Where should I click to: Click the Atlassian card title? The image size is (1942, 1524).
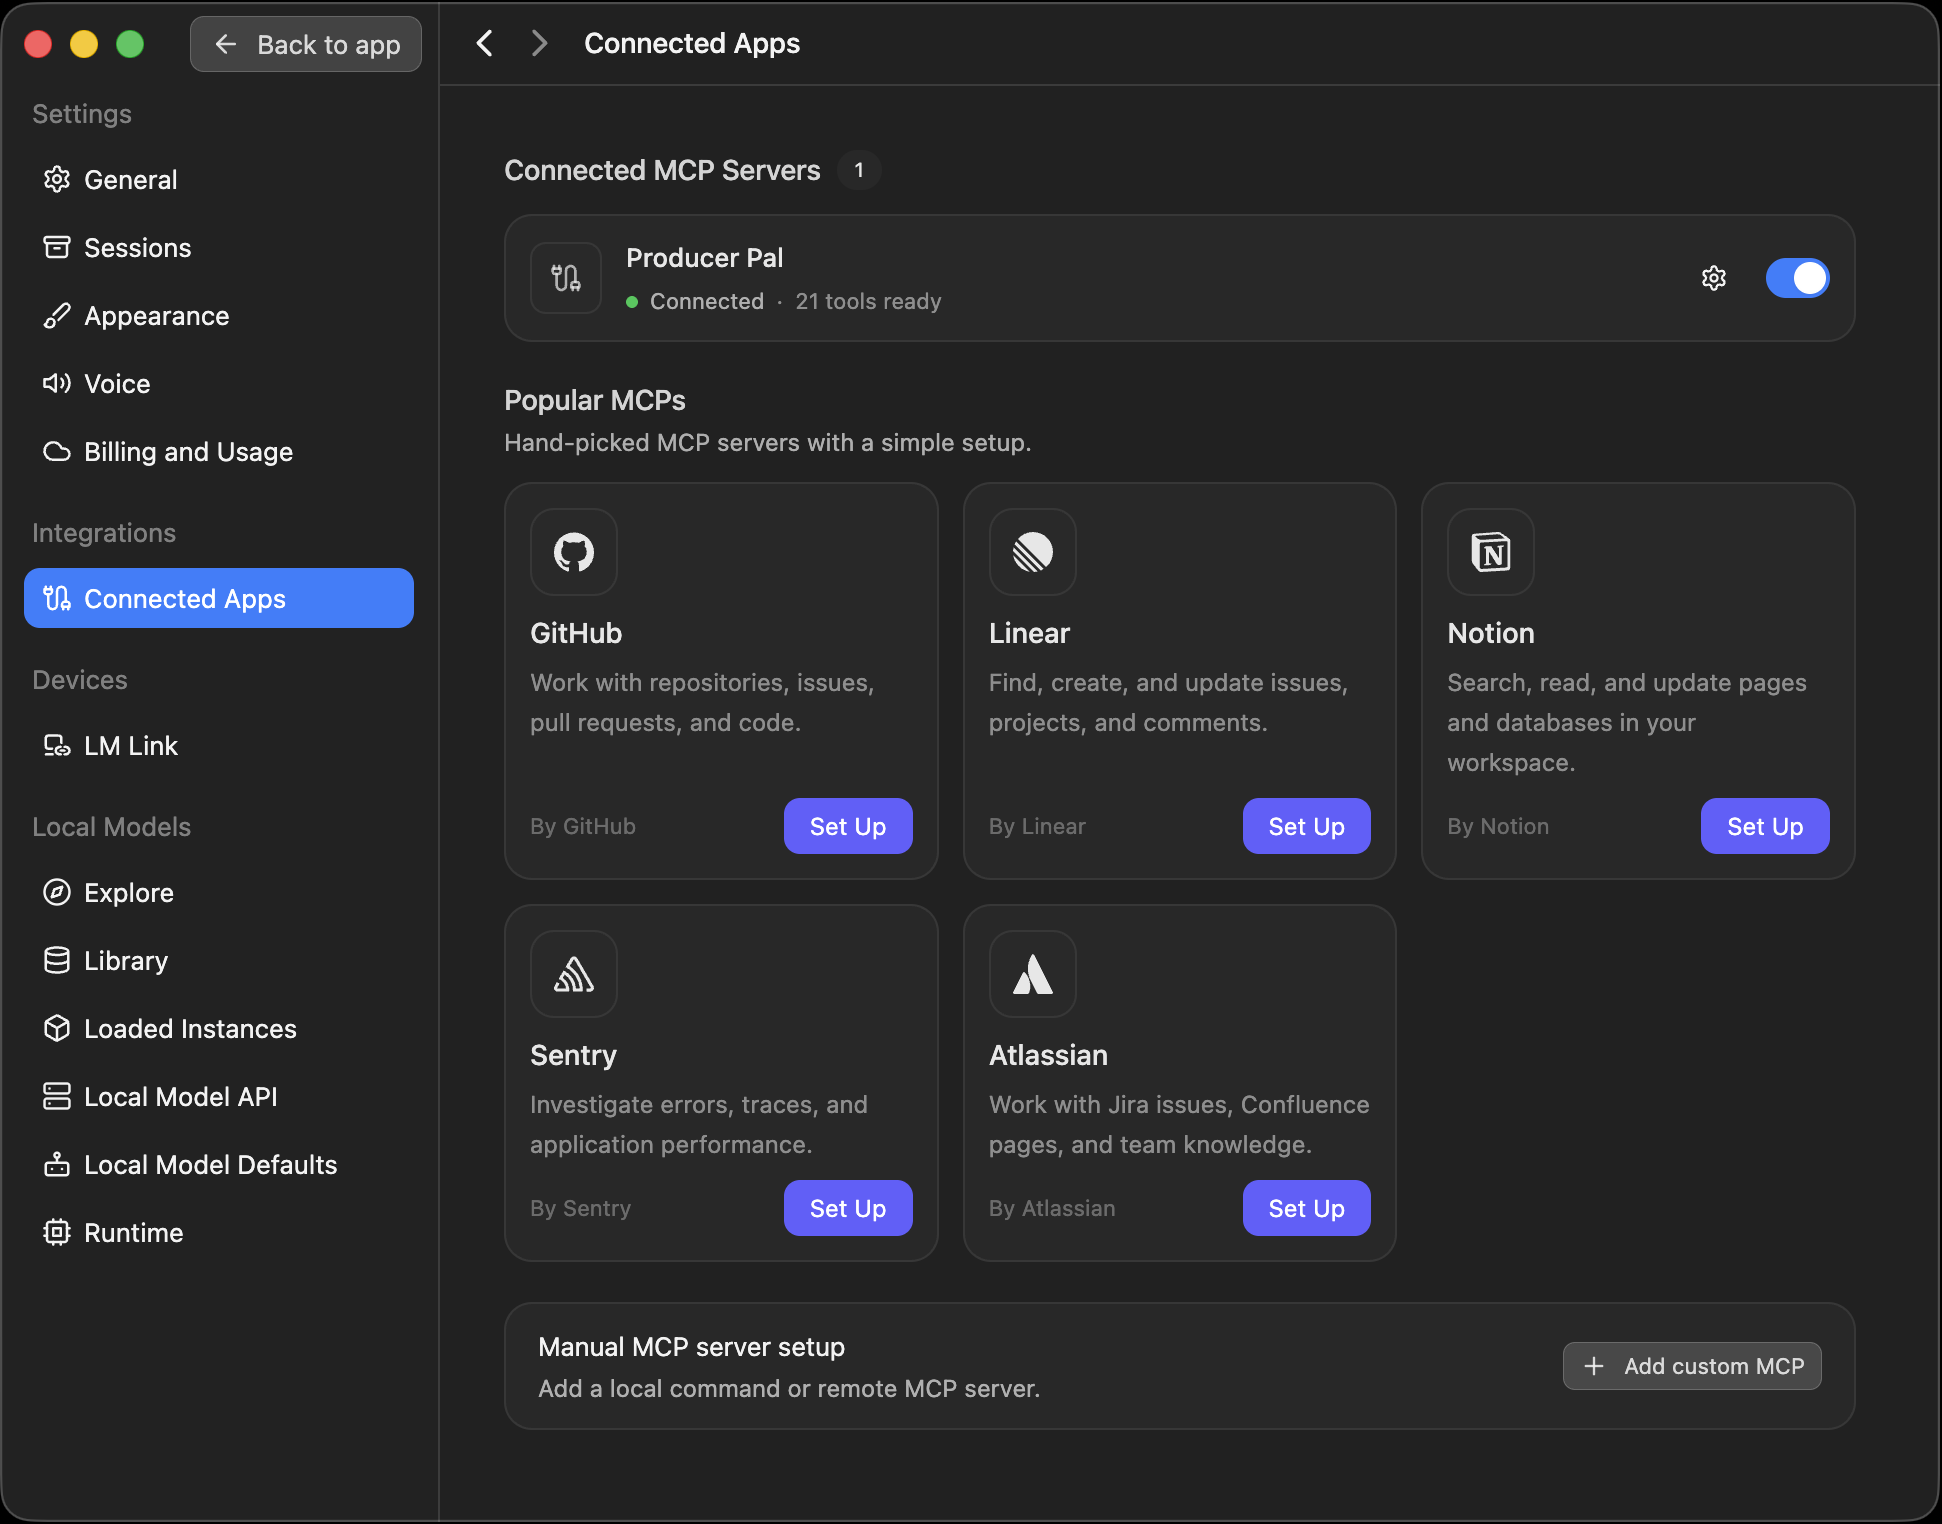tap(1048, 1055)
